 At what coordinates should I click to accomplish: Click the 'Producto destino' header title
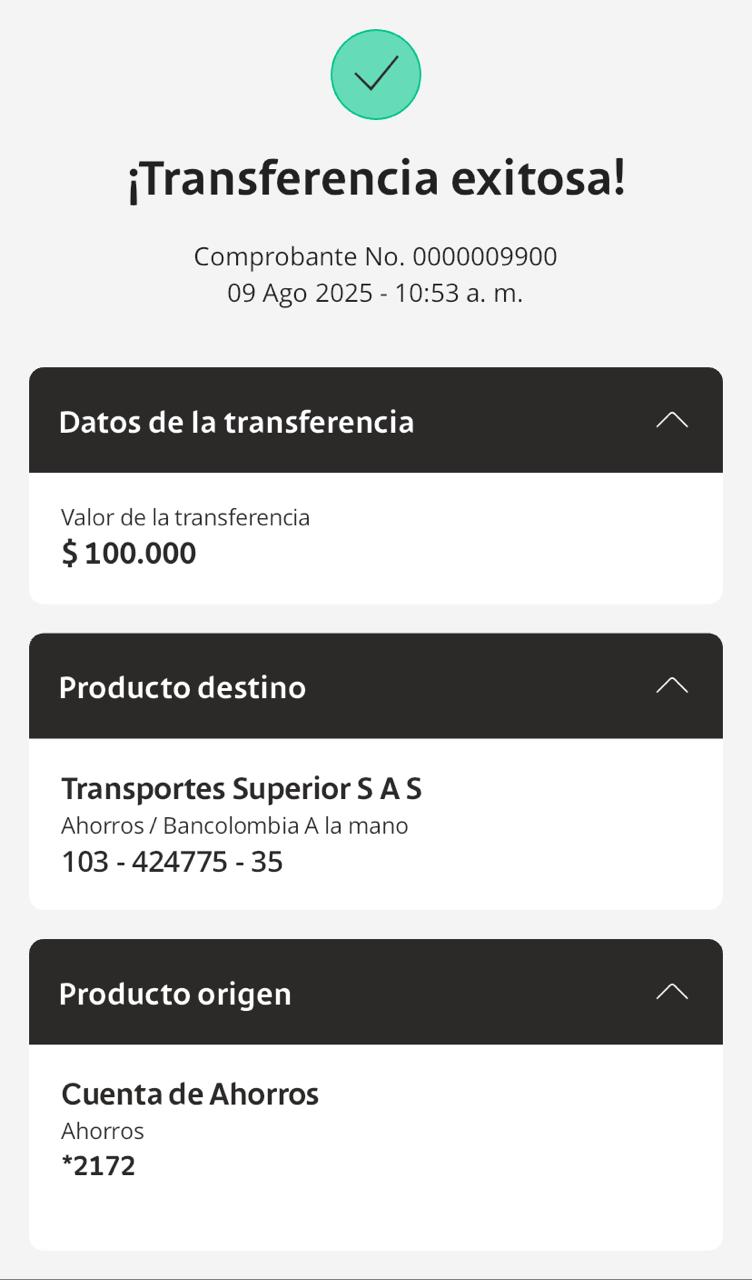(182, 688)
